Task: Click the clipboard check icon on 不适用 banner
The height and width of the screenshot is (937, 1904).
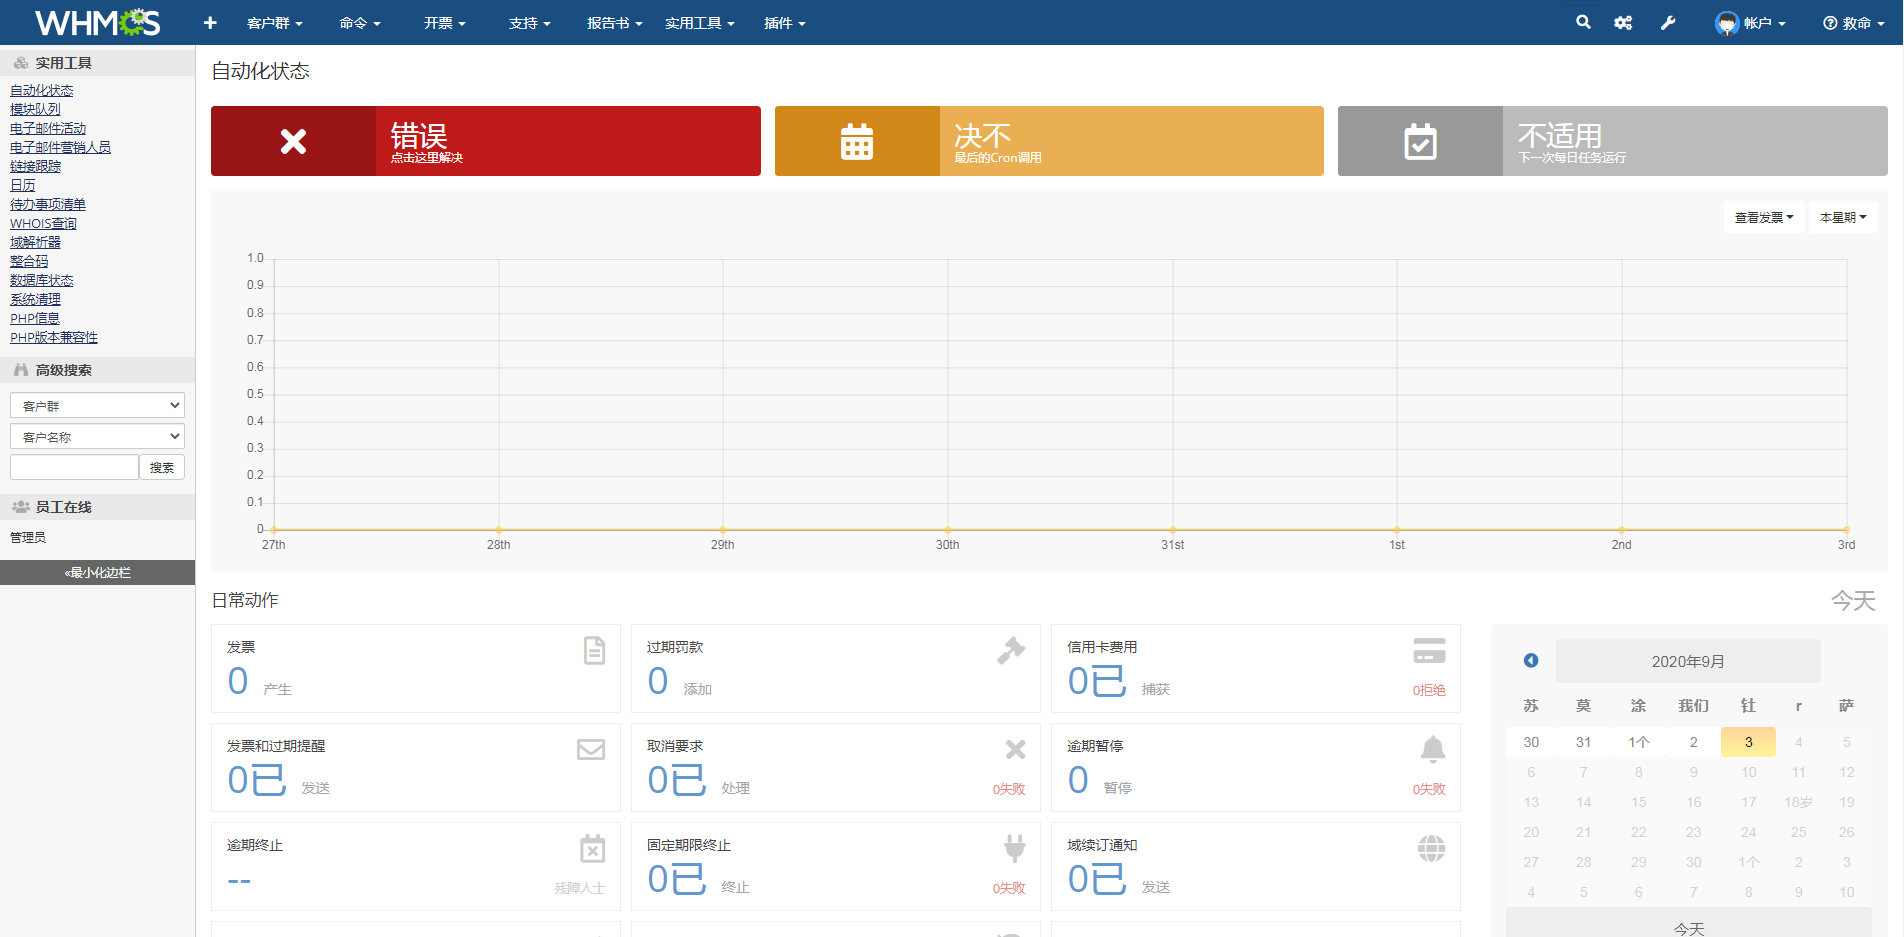Action: 1420,141
